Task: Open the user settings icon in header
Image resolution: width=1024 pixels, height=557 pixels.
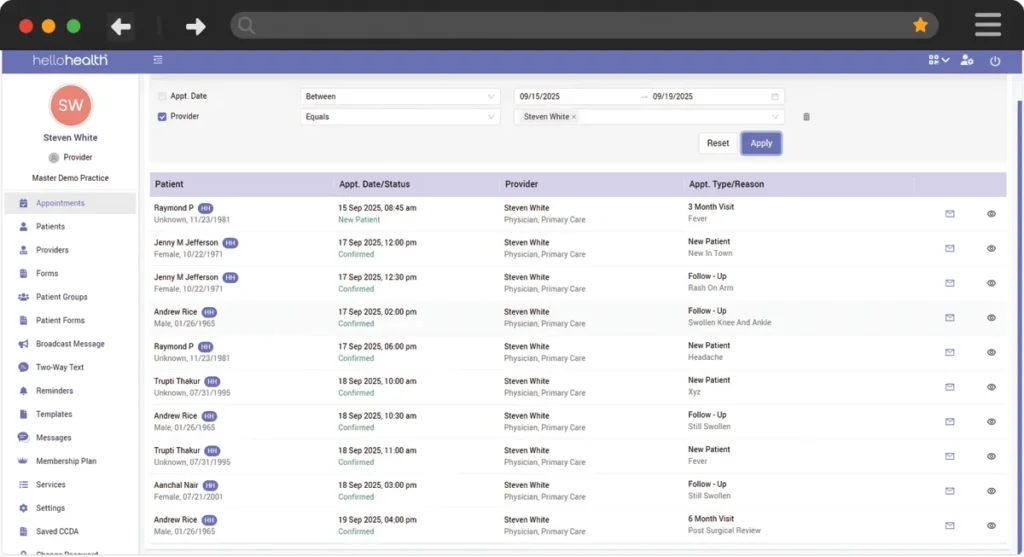Action: tap(966, 61)
